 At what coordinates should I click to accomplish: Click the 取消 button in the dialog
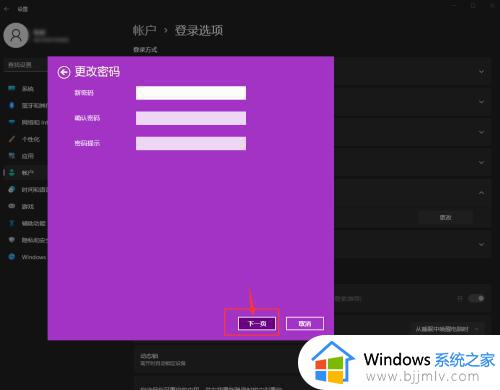pyautogui.click(x=305, y=323)
